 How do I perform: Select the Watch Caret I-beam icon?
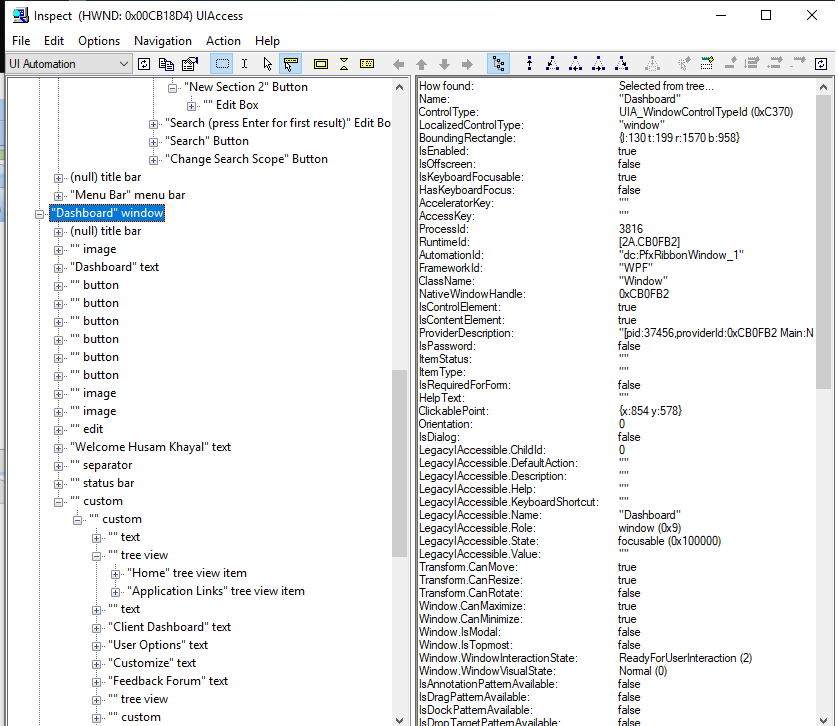point(245,63)
